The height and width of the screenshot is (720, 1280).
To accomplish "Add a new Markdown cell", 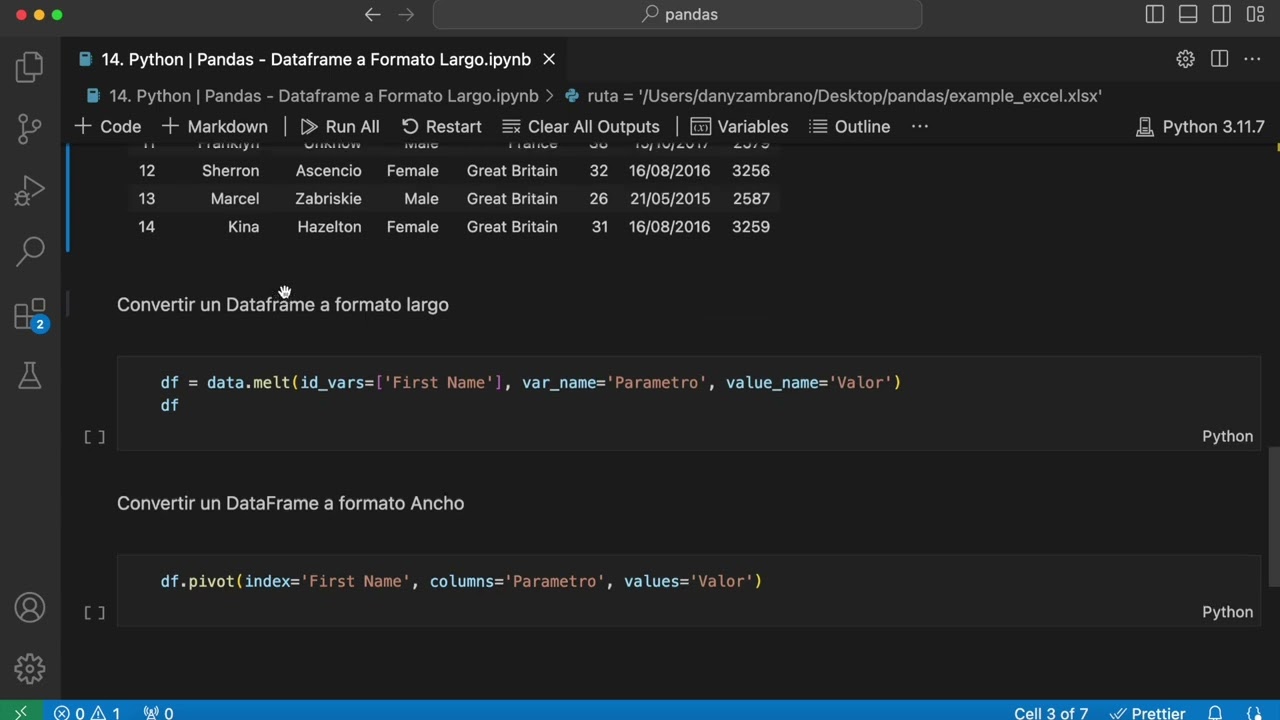I will pos(214,126).
